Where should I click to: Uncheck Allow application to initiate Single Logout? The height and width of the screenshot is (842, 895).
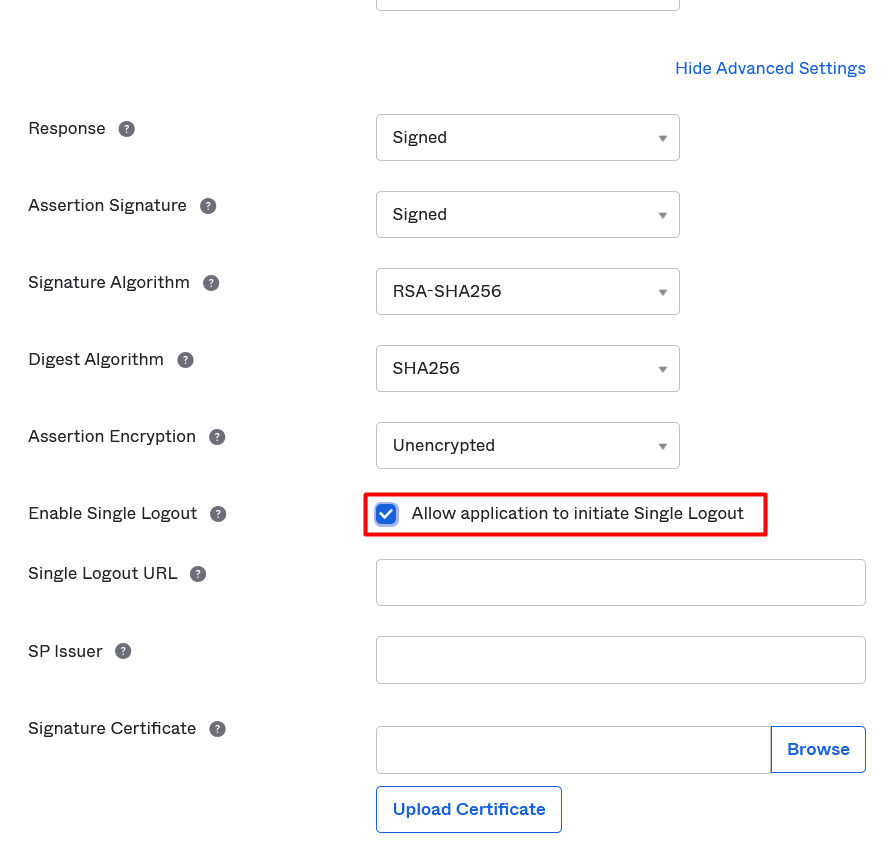pos(386,514)
